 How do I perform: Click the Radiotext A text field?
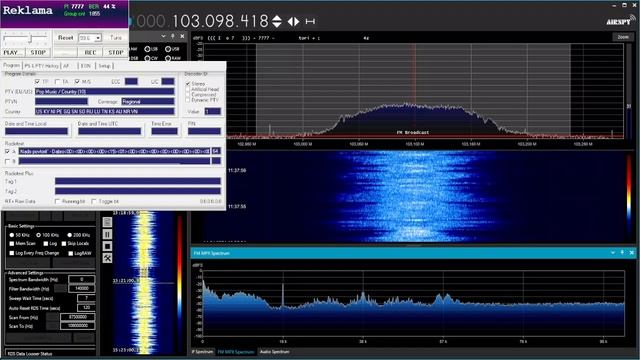[x=114, y=151]
